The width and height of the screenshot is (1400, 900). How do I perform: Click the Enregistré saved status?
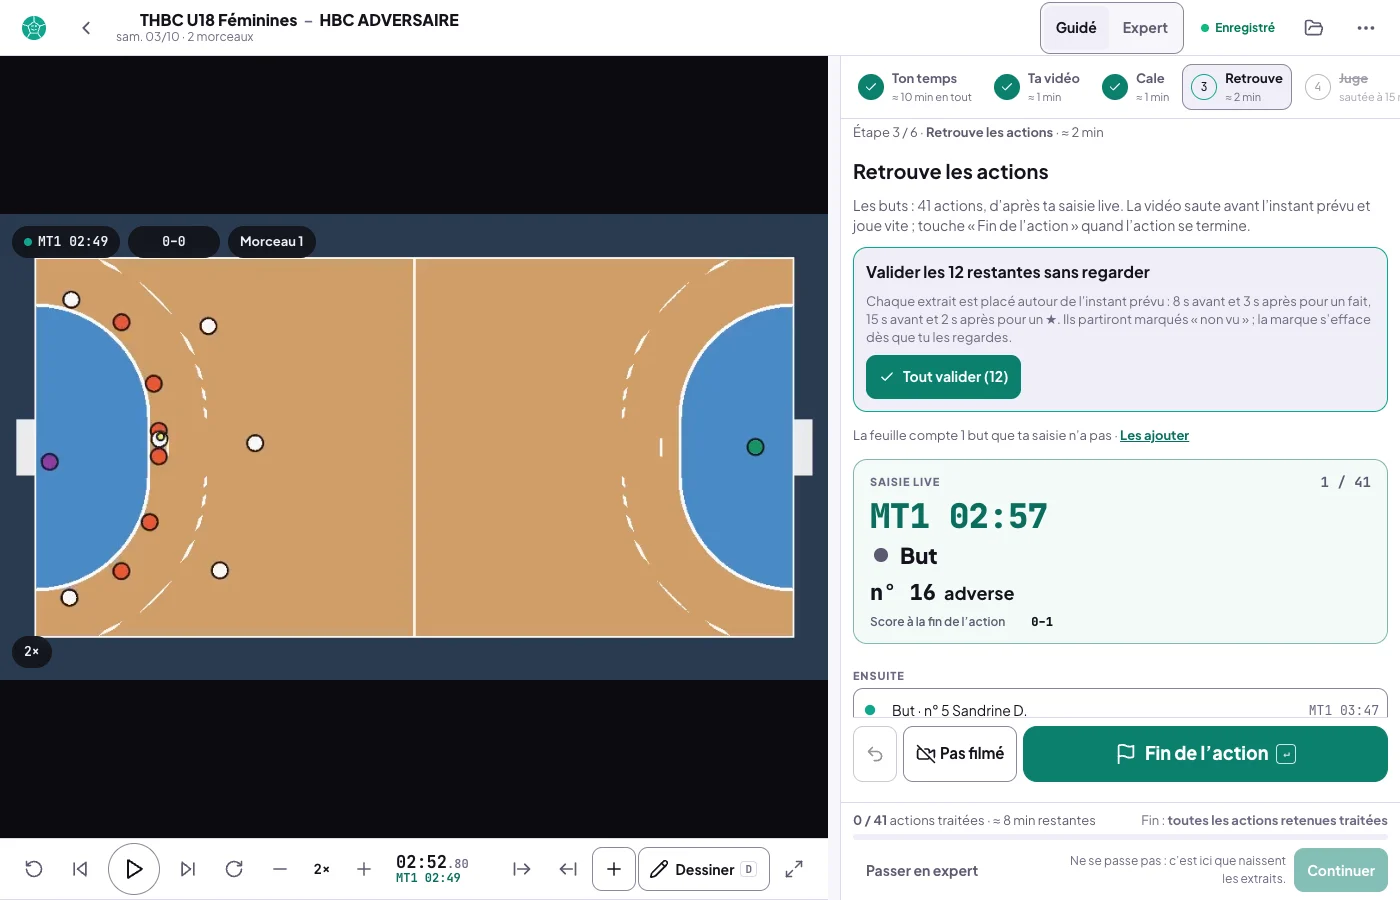[1238, 28]
